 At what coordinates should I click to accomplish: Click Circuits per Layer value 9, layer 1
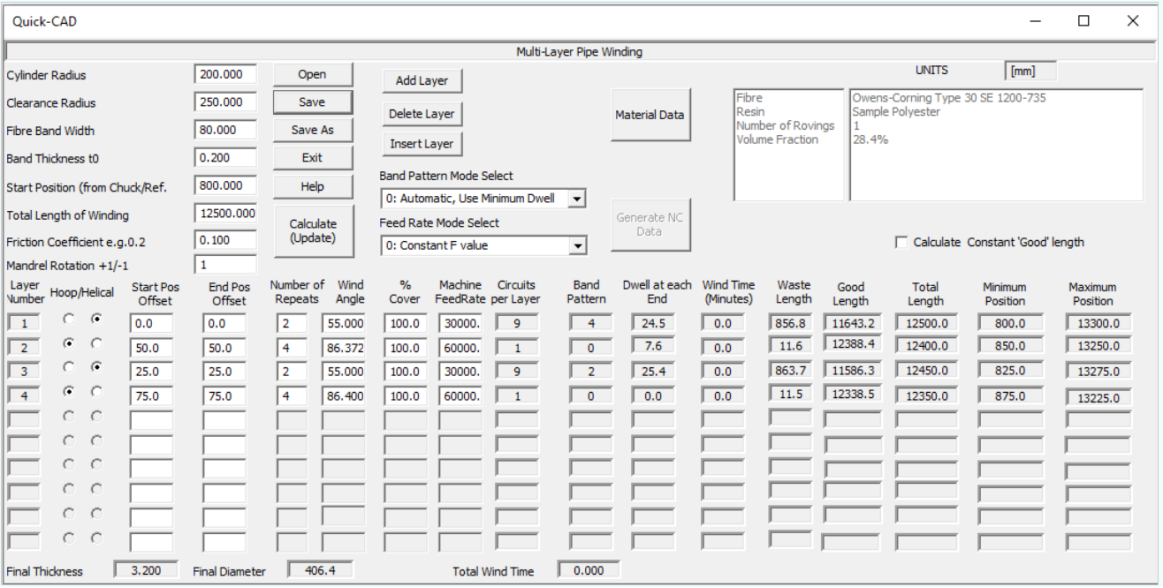coord(516,323)
